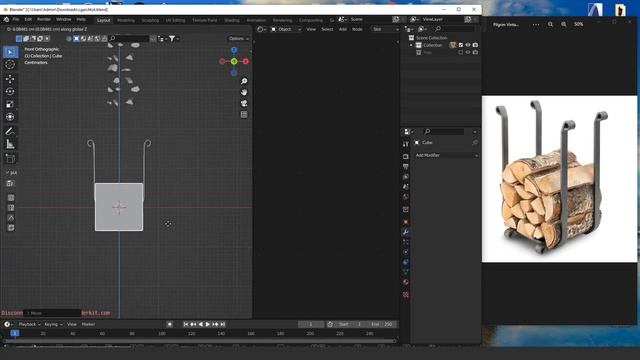This screenshot has width=640, height=360.
Task: Toggle camera view in the viewport
Action: pyautogui.click(x=244, y=103)
